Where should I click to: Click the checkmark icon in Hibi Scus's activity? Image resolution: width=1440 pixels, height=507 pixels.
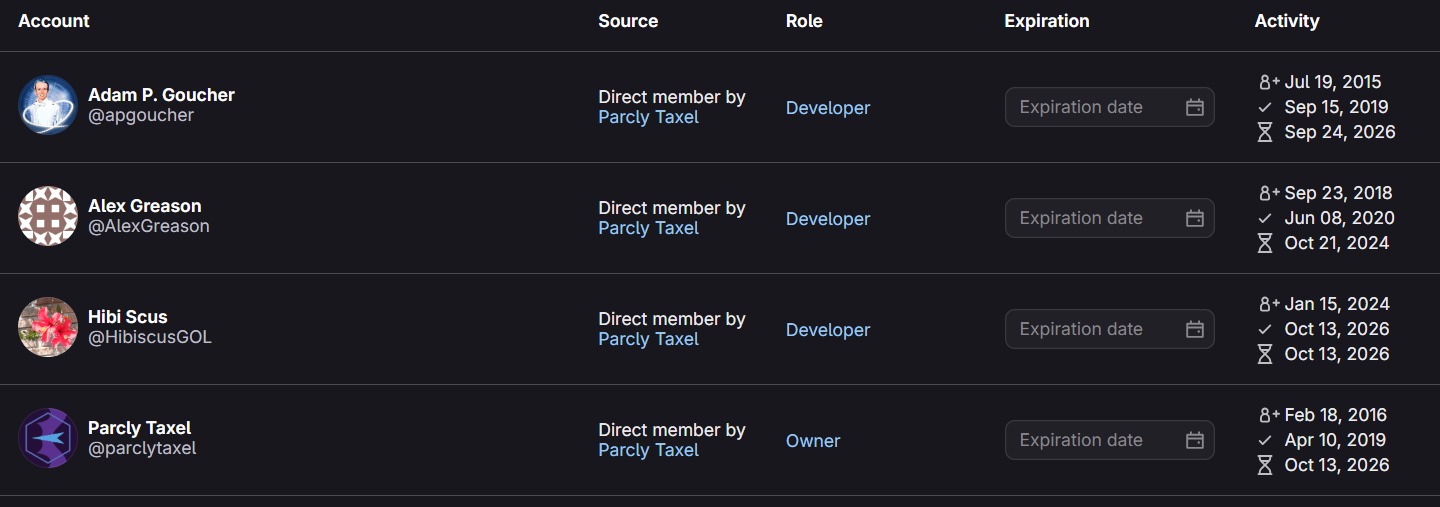(x=1265, y=329)
